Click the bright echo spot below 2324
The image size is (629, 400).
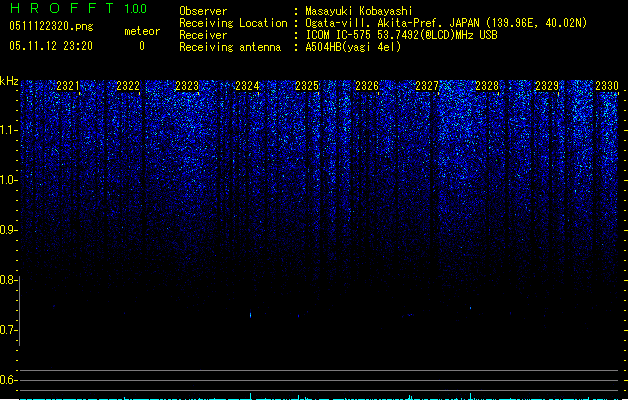click(x=251, y=315)
